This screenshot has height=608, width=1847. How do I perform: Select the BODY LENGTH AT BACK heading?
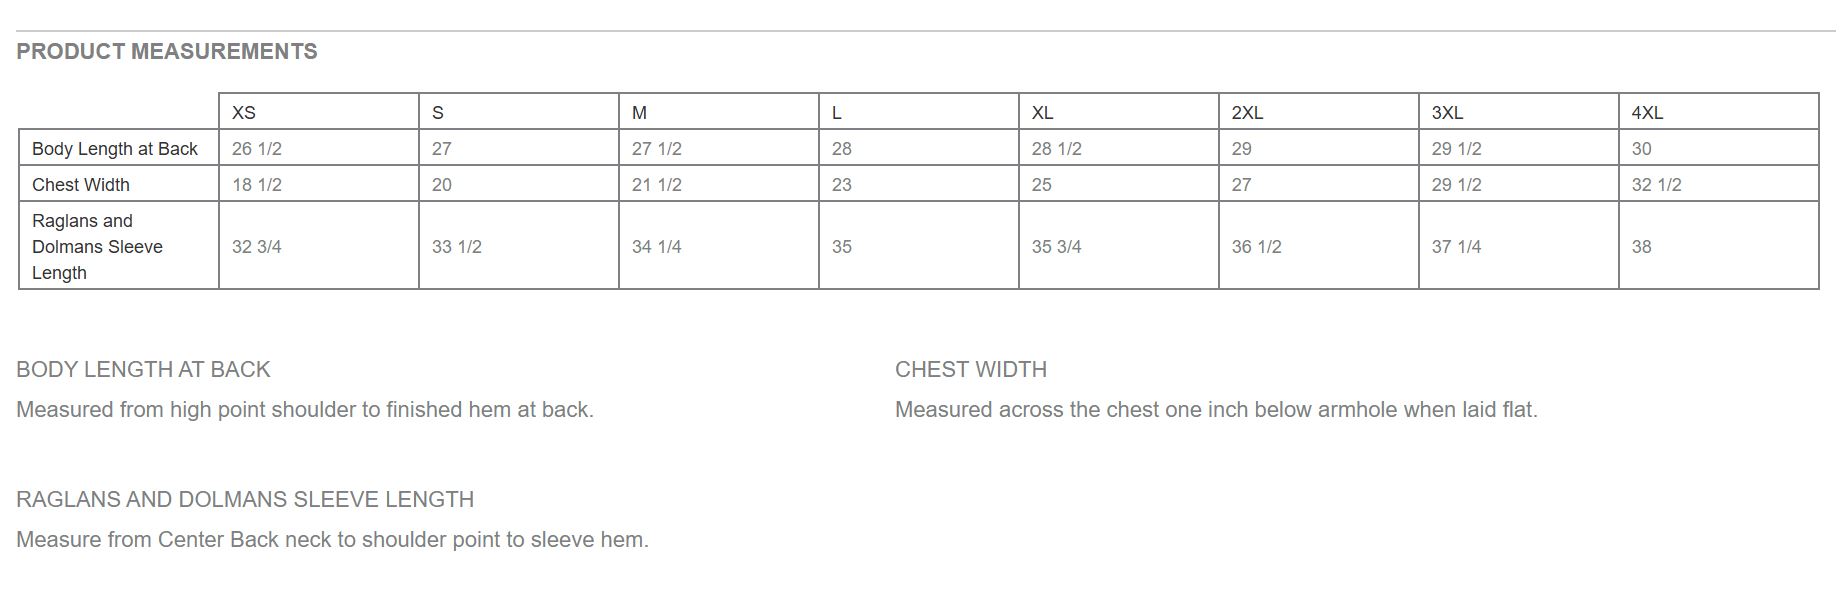click(x=143, y=369)
